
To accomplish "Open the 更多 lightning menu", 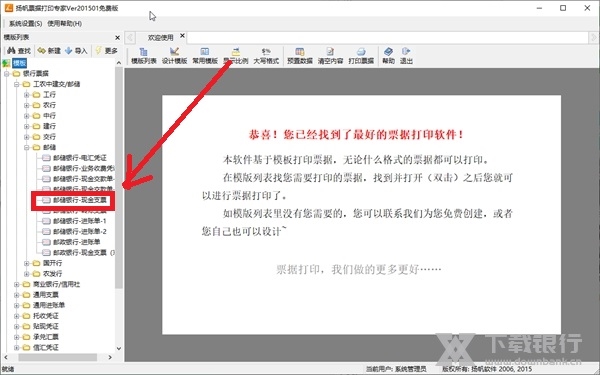I will click(106, 51).
